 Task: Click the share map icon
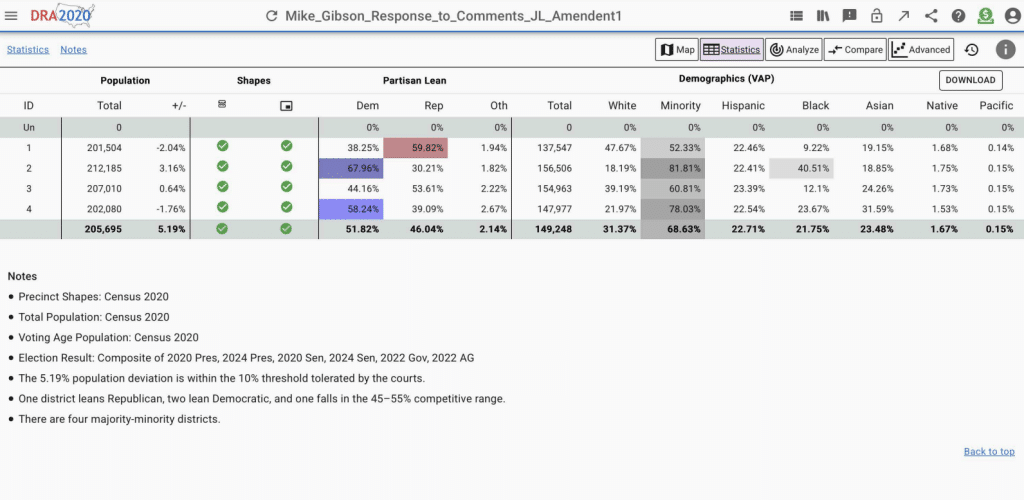click(931, 16)
